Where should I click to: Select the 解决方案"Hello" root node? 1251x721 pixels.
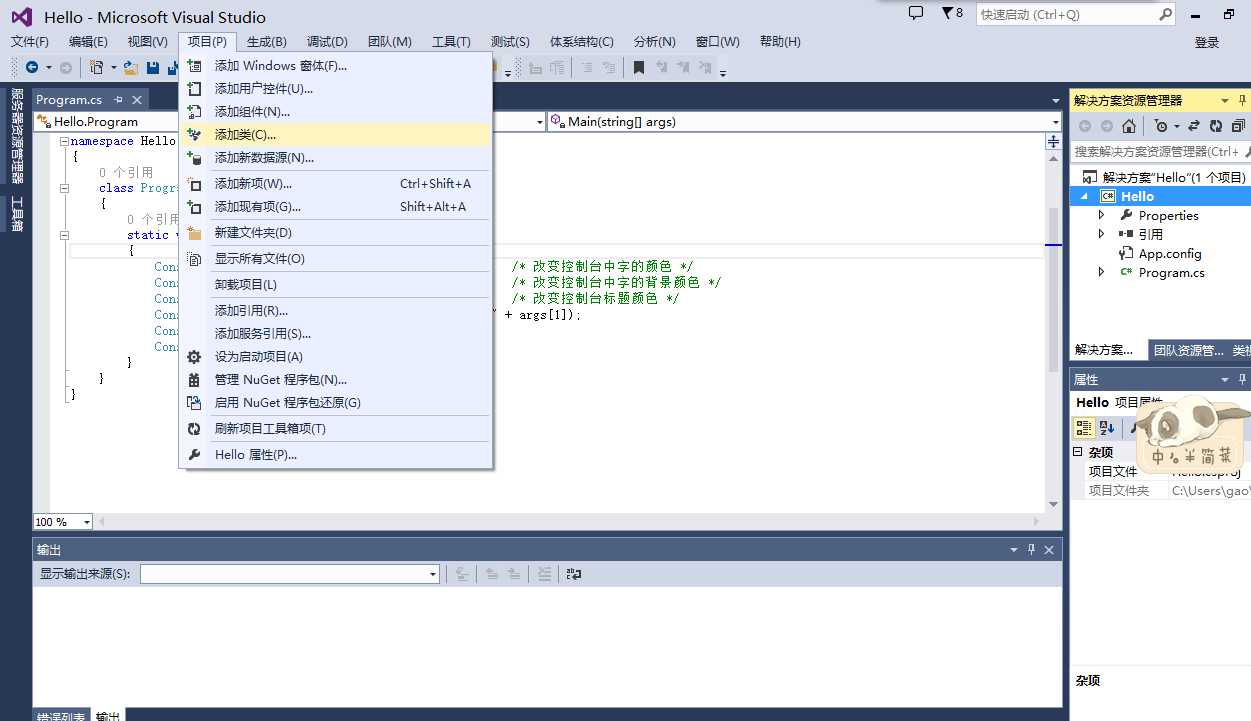coord(1174,177)
